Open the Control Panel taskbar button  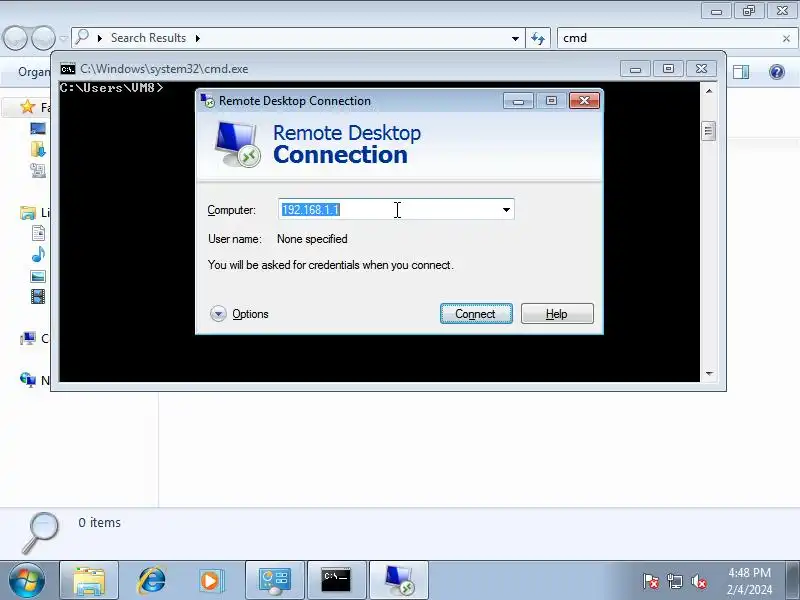point(275,581)
